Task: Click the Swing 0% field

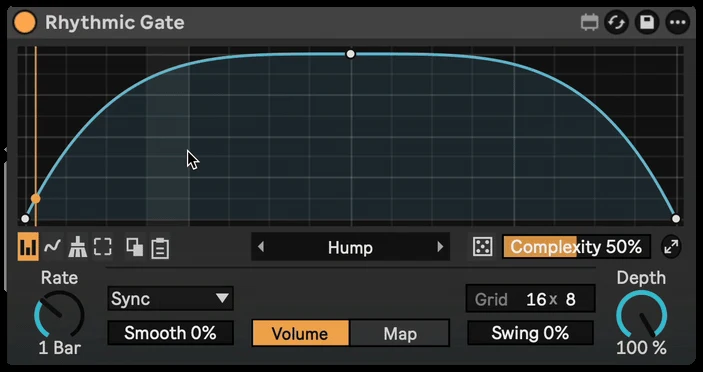Action: [x=530, y=333]
